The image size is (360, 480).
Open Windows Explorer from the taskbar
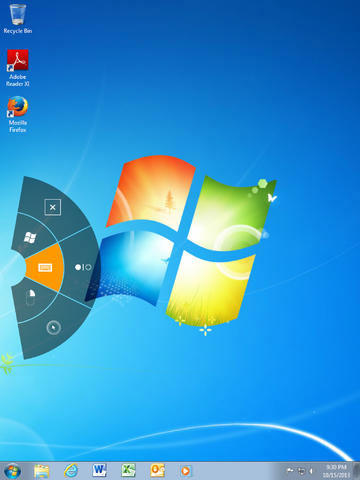pyautogui.click(x=42, y=471)
